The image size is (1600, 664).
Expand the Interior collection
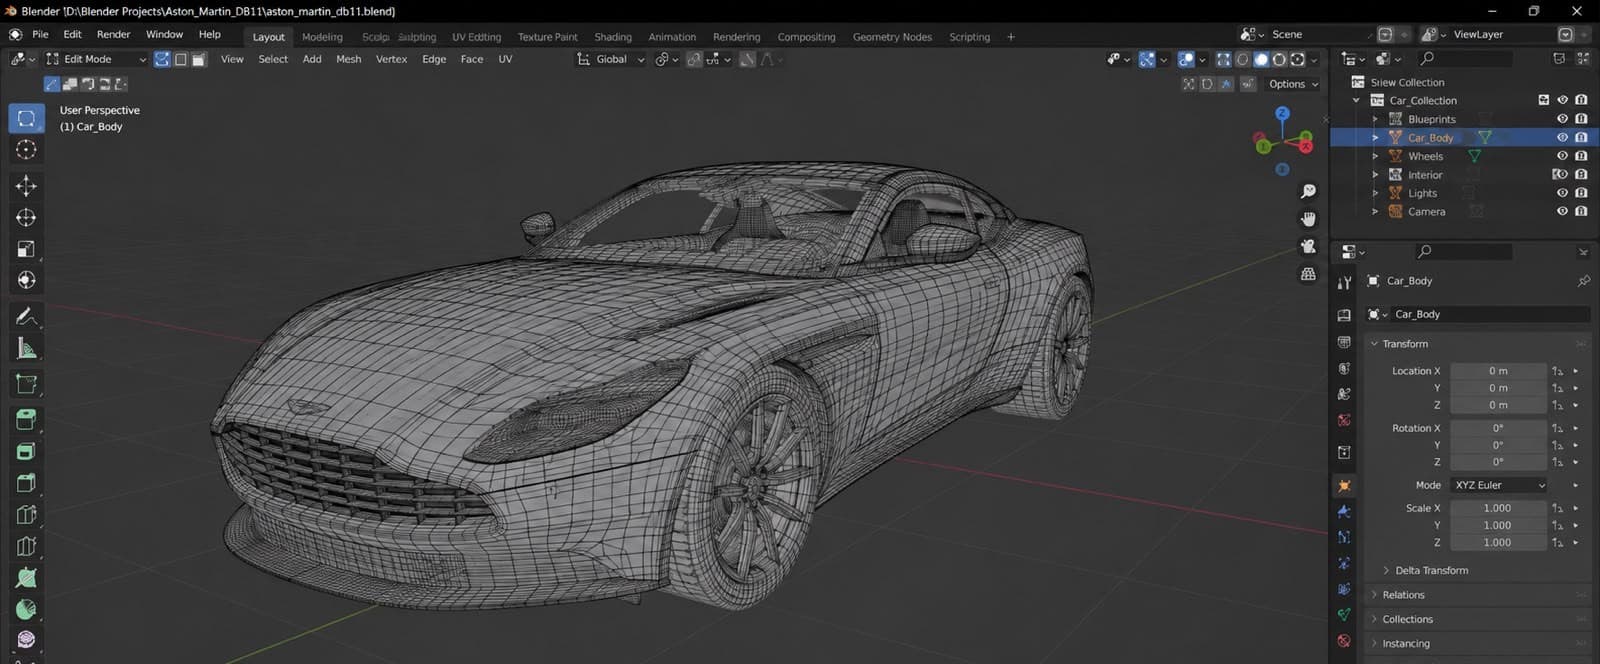[x=1375, y=175]
